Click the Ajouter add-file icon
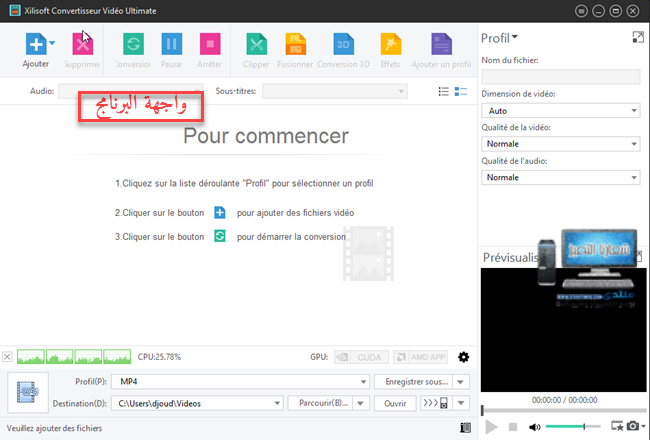Viewport: 650px width, 440px height. coord(35,44)
